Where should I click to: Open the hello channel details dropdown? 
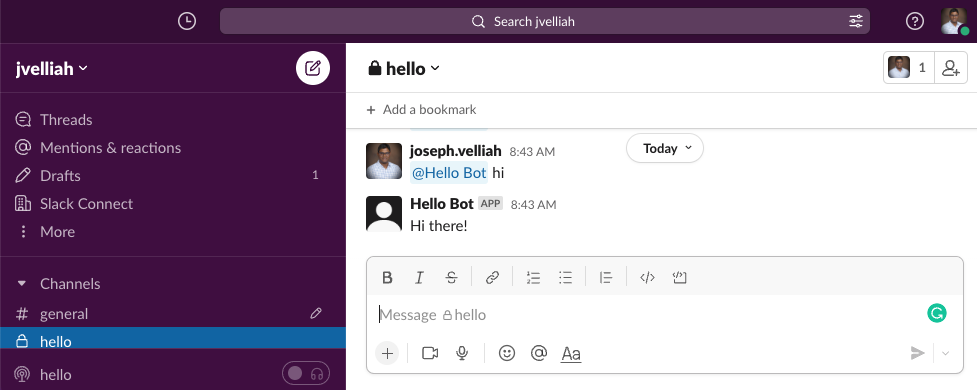(404, 68)
